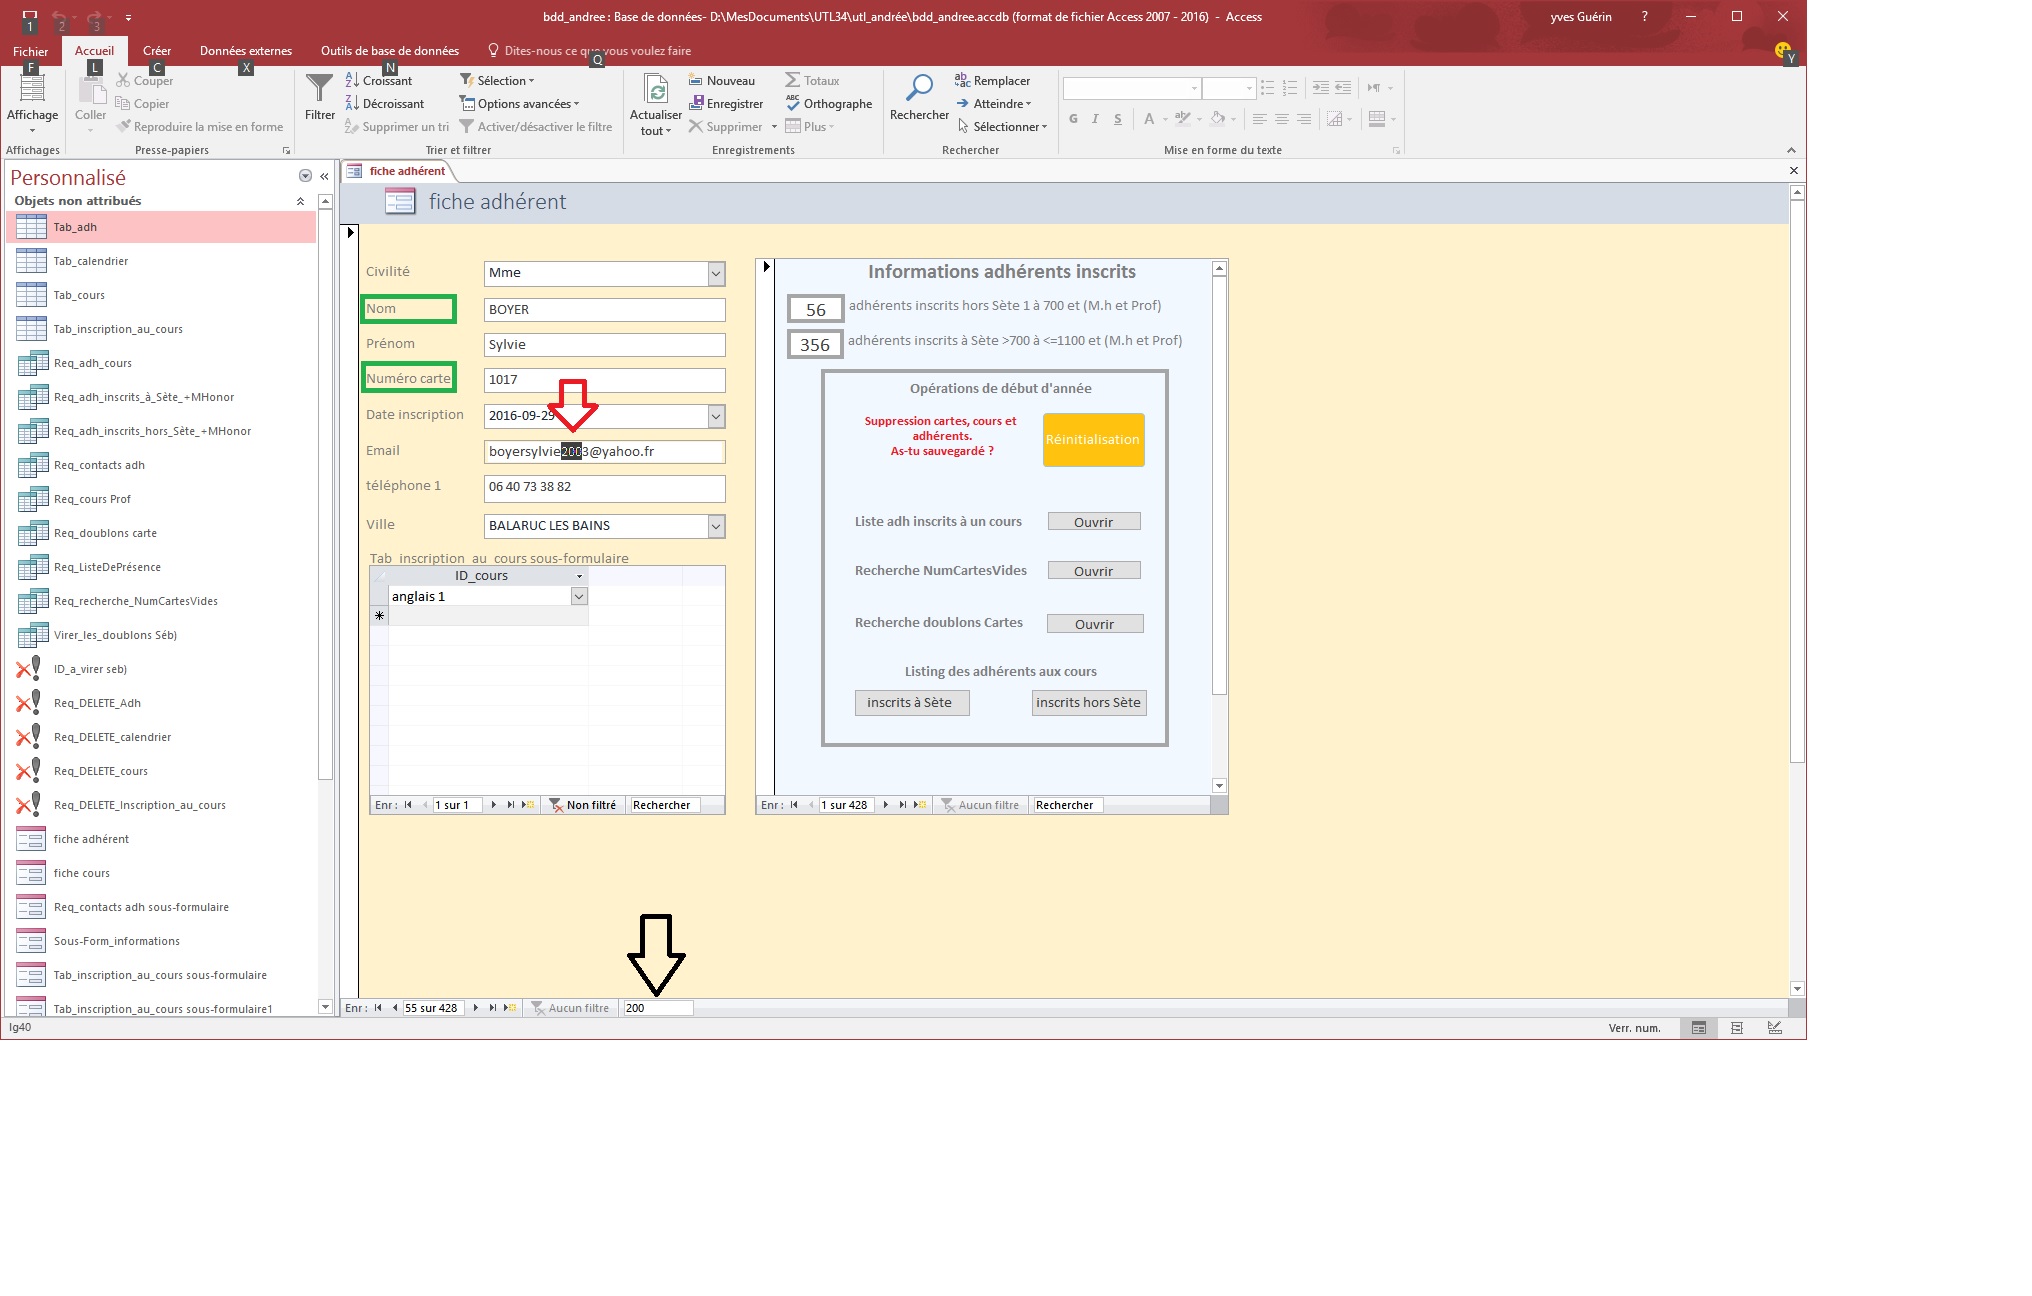This screenshot has height=1296, width=2032.
Task: Sort descending with Décroissant
Action: pos(384,104)
